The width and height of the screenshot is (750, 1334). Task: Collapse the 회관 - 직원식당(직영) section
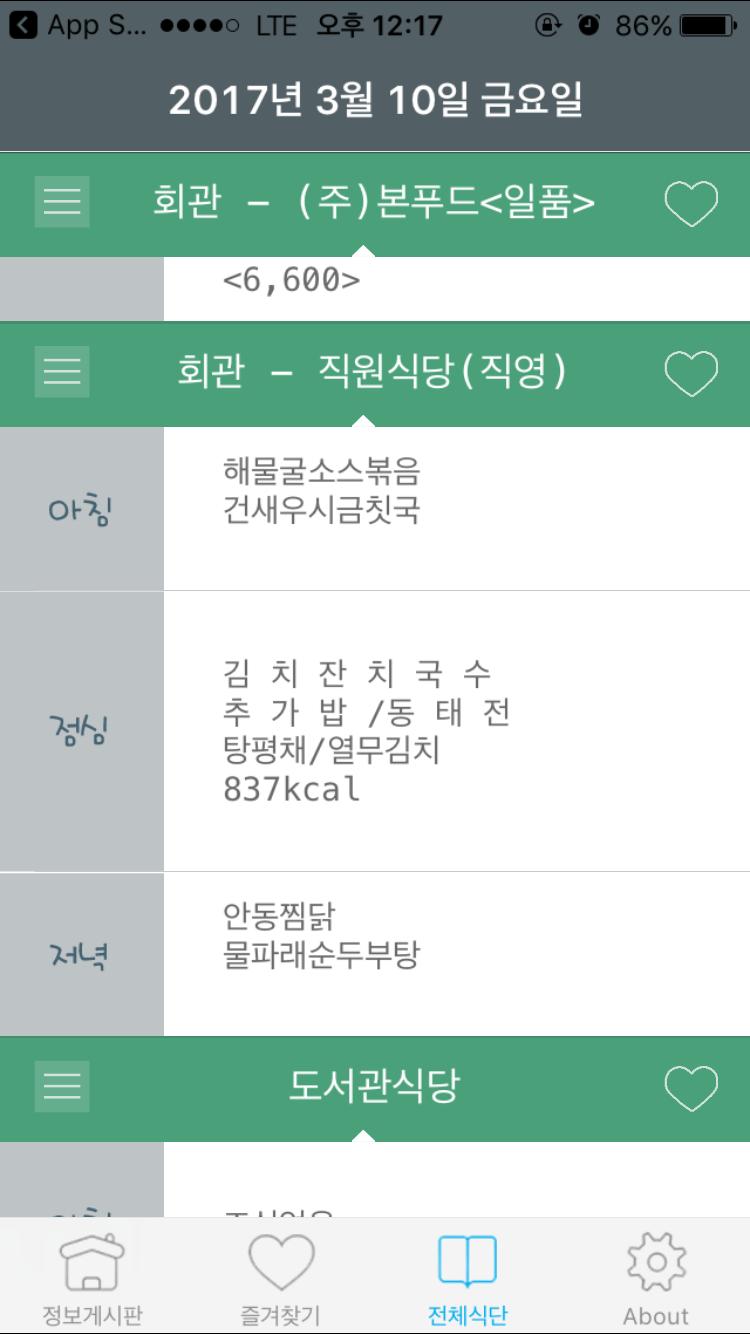pos(373,373)
